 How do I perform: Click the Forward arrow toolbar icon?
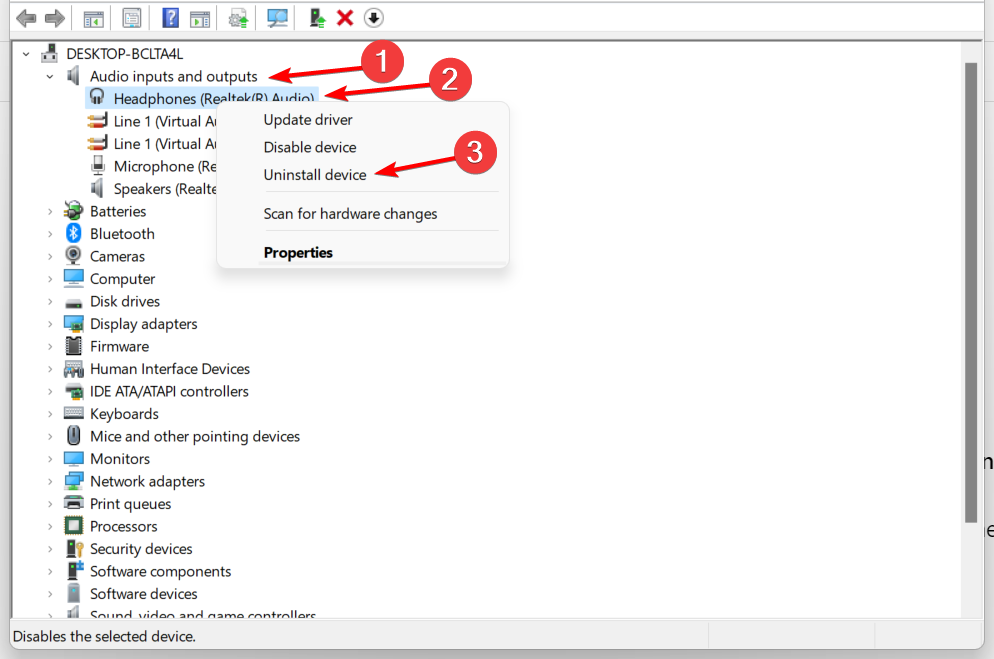tap(55, 18)
